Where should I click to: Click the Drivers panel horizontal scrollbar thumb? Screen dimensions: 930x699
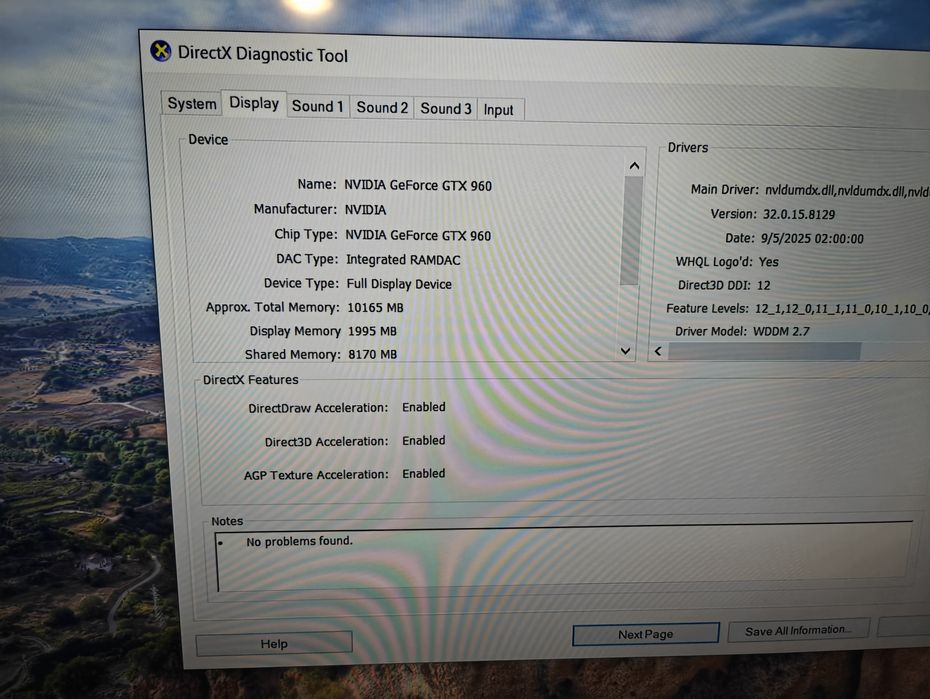coord(765,351)
